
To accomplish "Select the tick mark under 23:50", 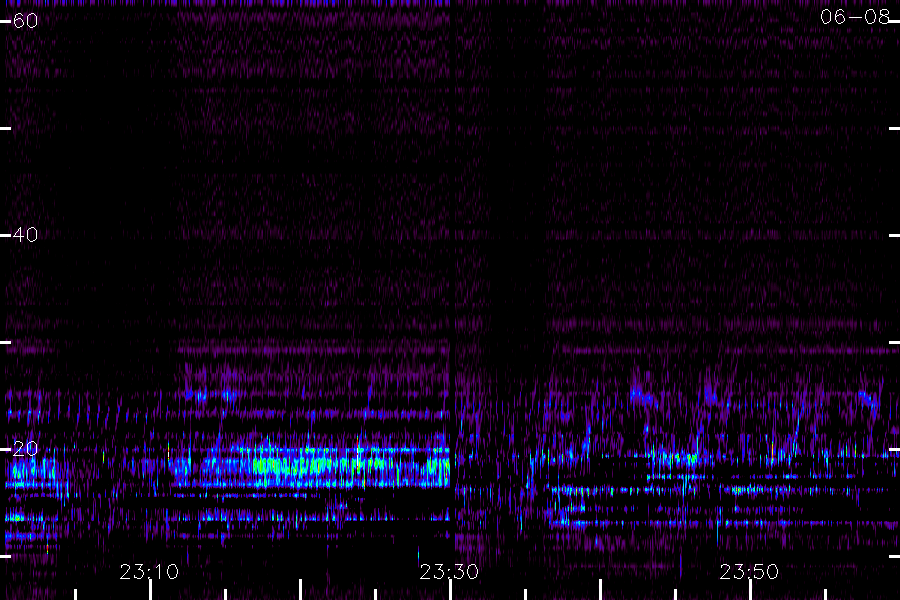I will coord(750,590).
